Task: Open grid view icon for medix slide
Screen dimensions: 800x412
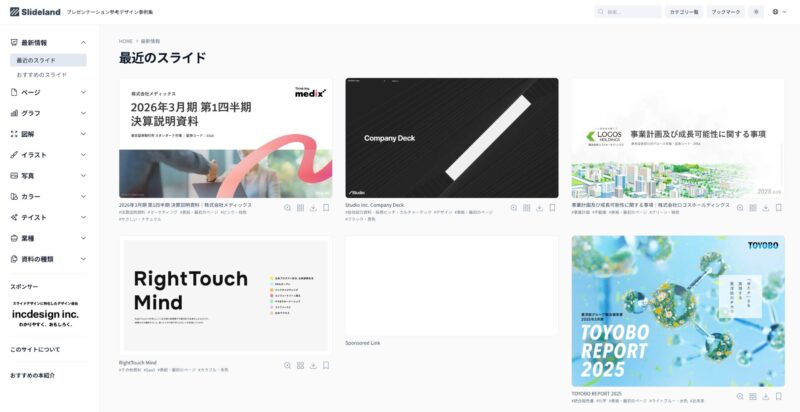Action: (301, 208)
